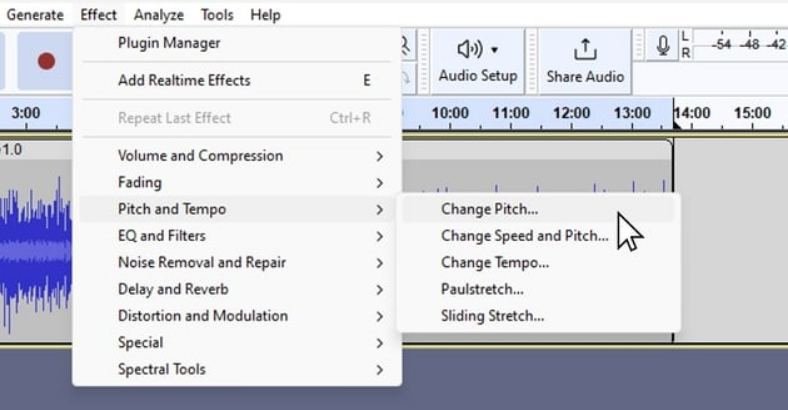The width and height of the screenshot is (788, 410).
Task: Open the Tools menu
Action: click(217, 15)
